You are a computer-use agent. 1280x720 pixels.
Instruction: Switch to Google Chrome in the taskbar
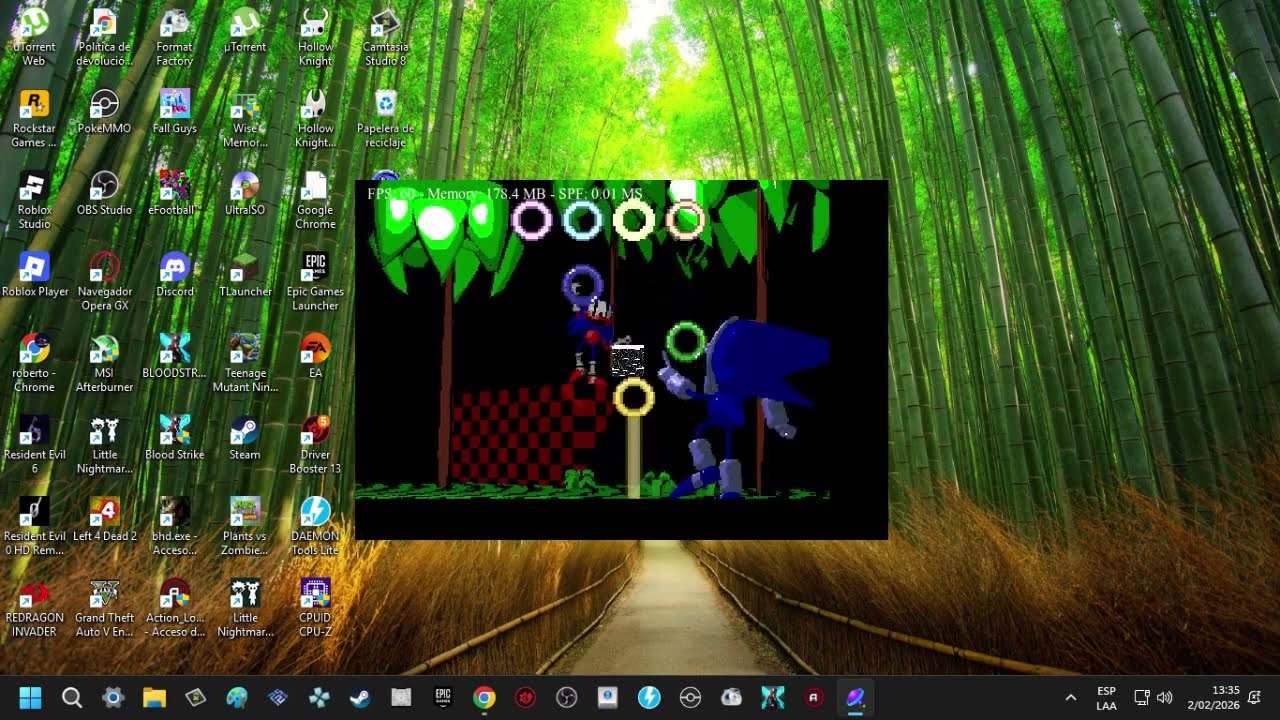click(484, 697)
